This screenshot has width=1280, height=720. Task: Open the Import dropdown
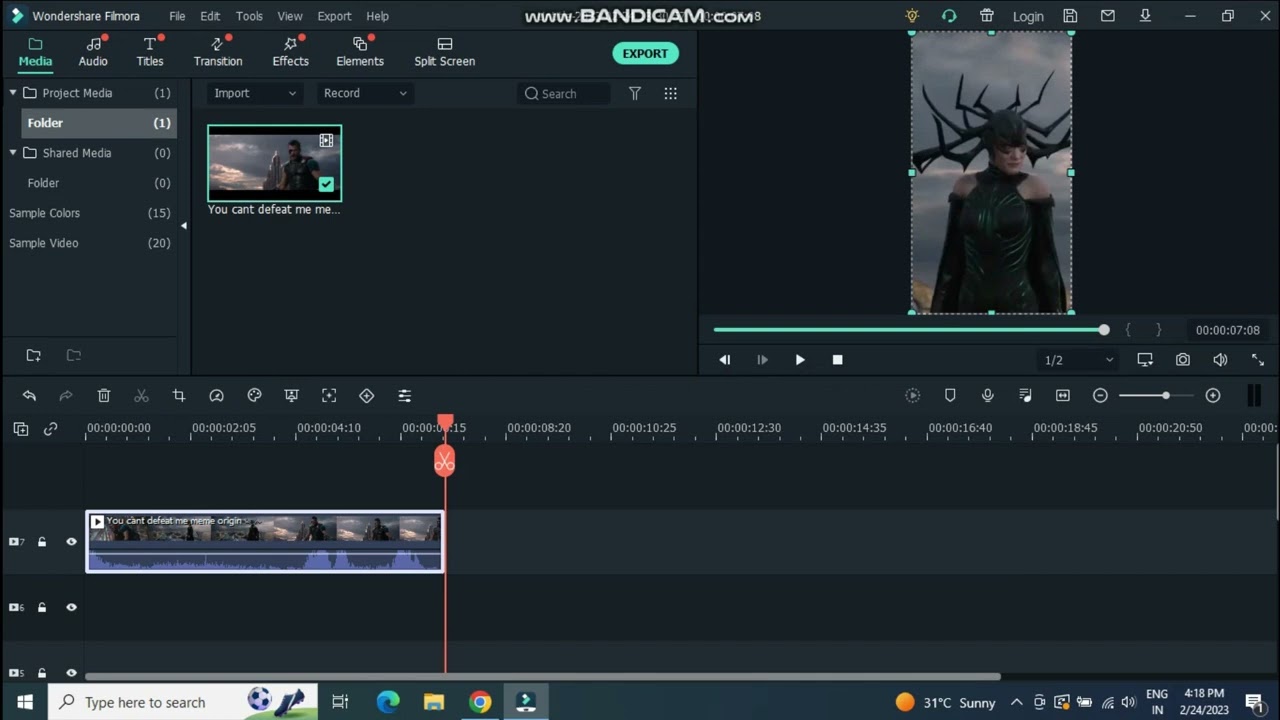[x=254, y=93]
